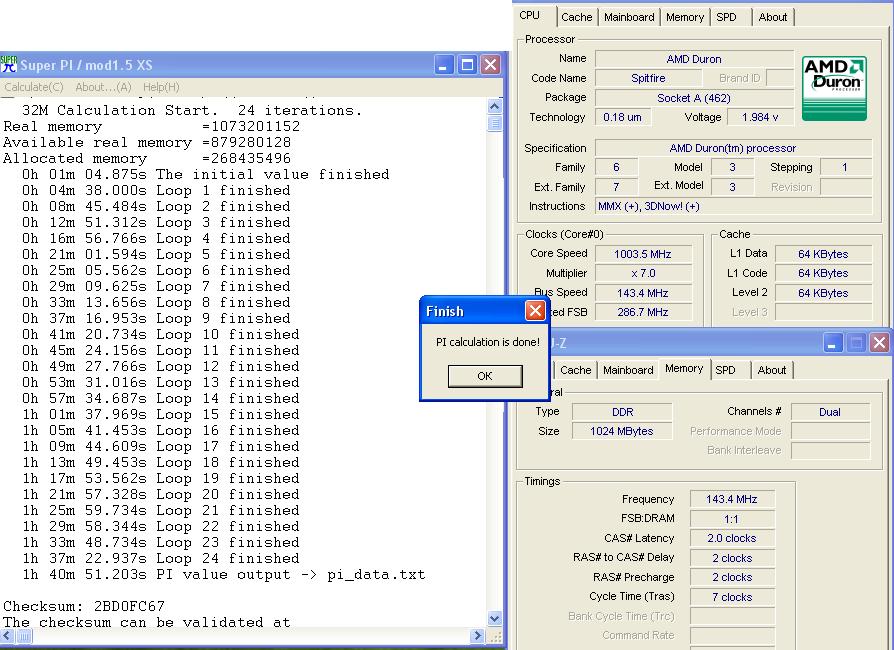Image resolution: width=894 pixels, height=650 pixels.
Task: Click the RAS# to CAS# Delay '2 clocks' value
Action: point(732,558)
